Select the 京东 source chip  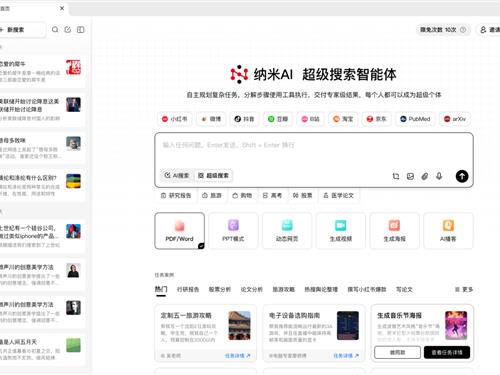[376, 119]
